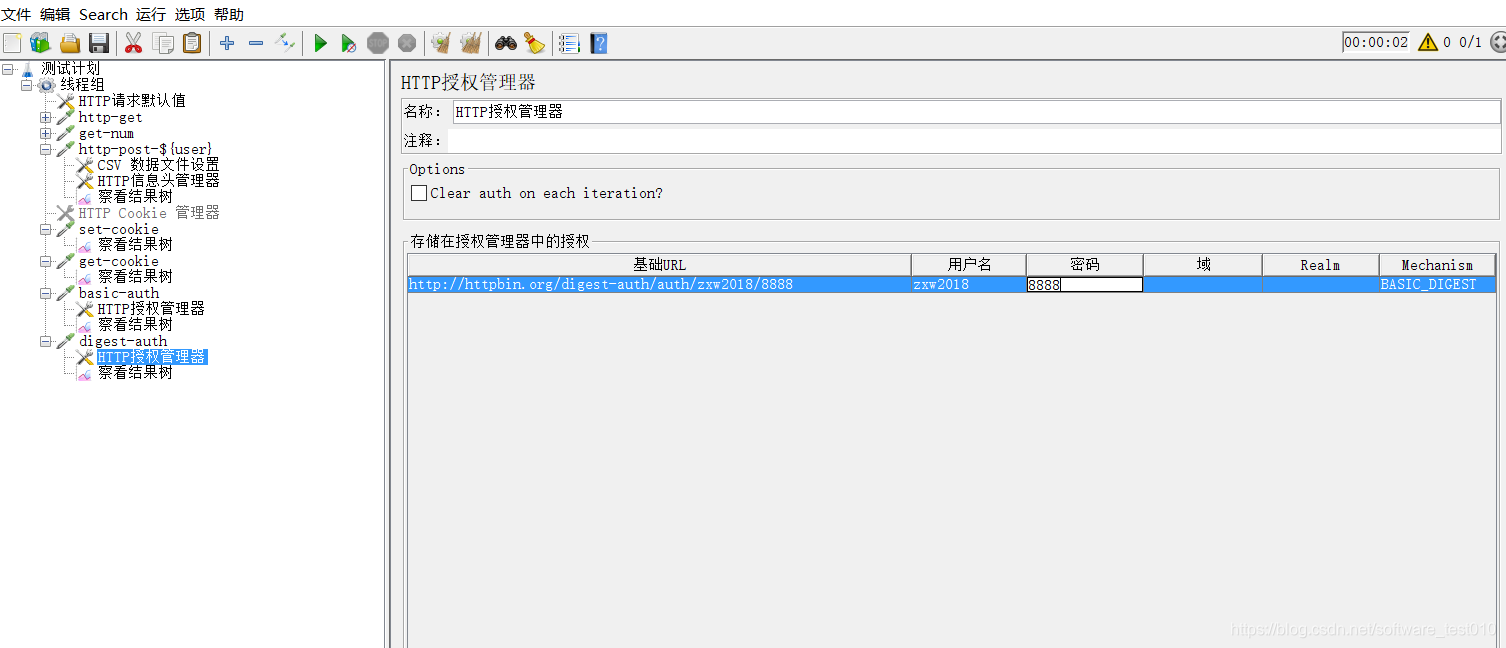Expand the get-num tree node
The height and width of the screenshot is (648, 1506).
[x=46, y=133]
